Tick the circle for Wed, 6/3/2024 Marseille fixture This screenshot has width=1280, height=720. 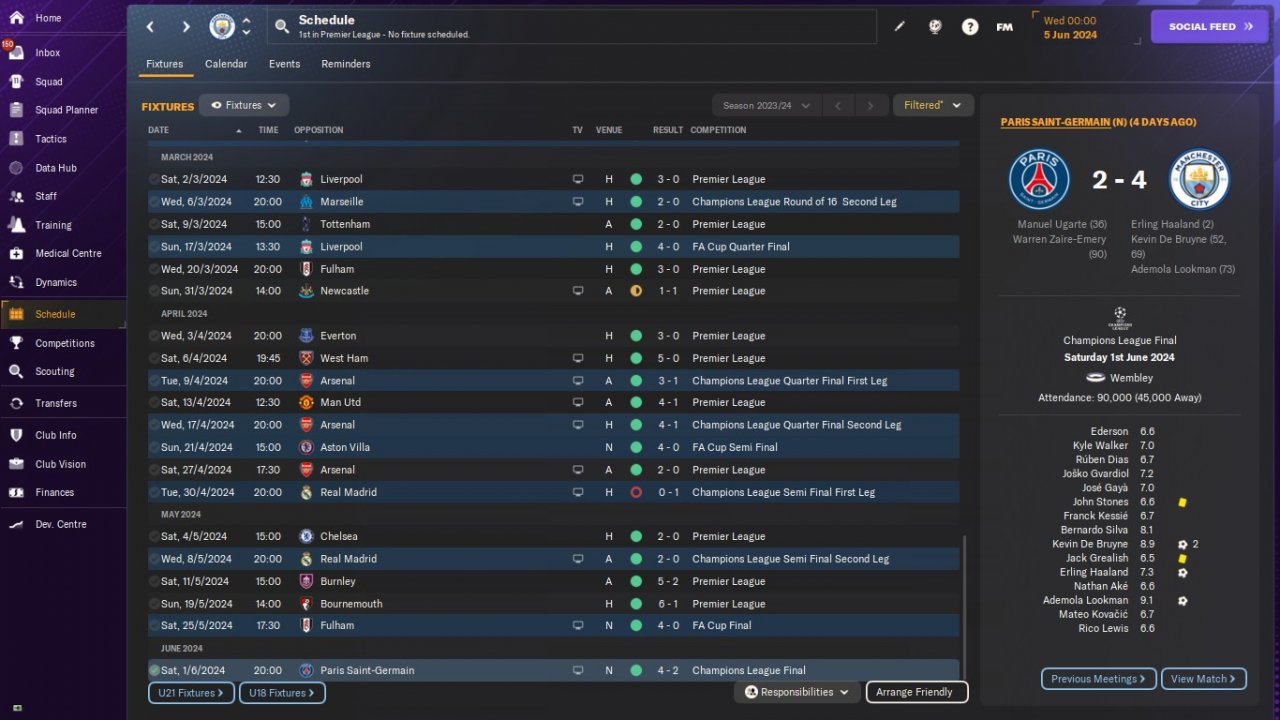tap(154, 202)
